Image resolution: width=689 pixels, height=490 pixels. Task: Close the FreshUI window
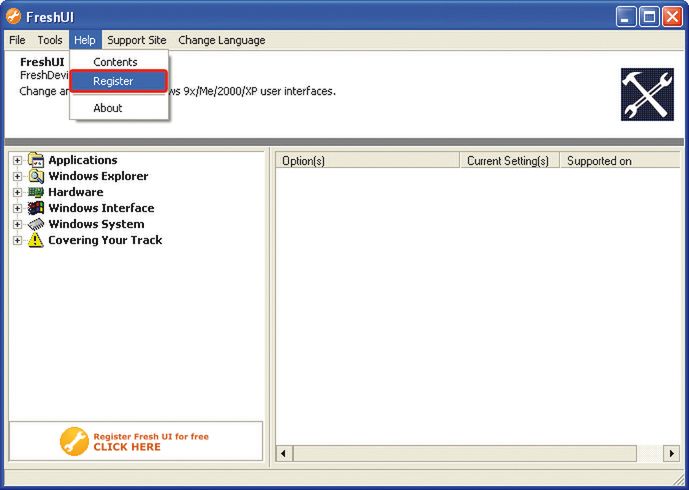pyautogui.click(x=672, y=17)
